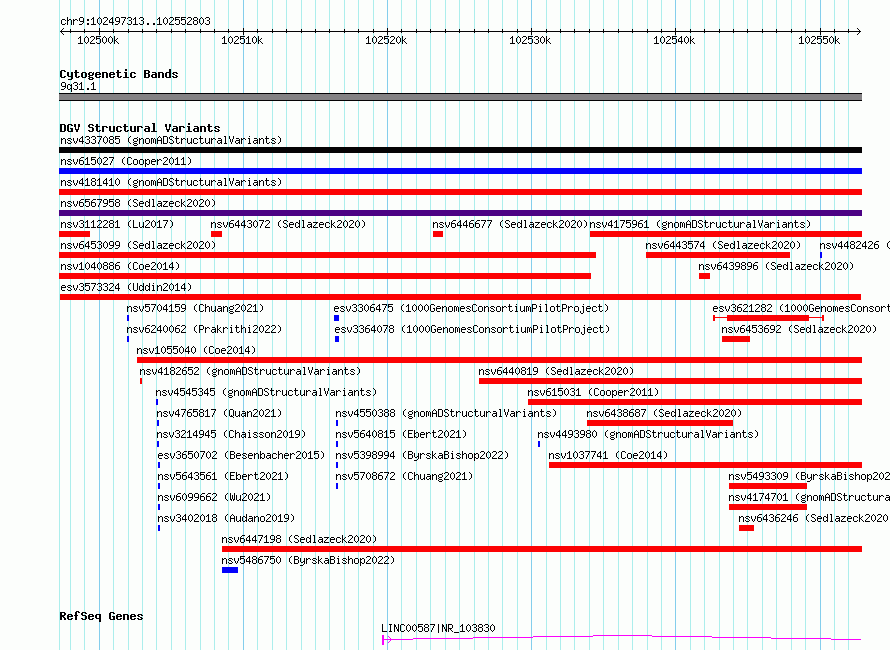The width and height of the screenshot is (890, 650).
Task: Open the nsv6436246 variant label
Action: tap(813, 518)
